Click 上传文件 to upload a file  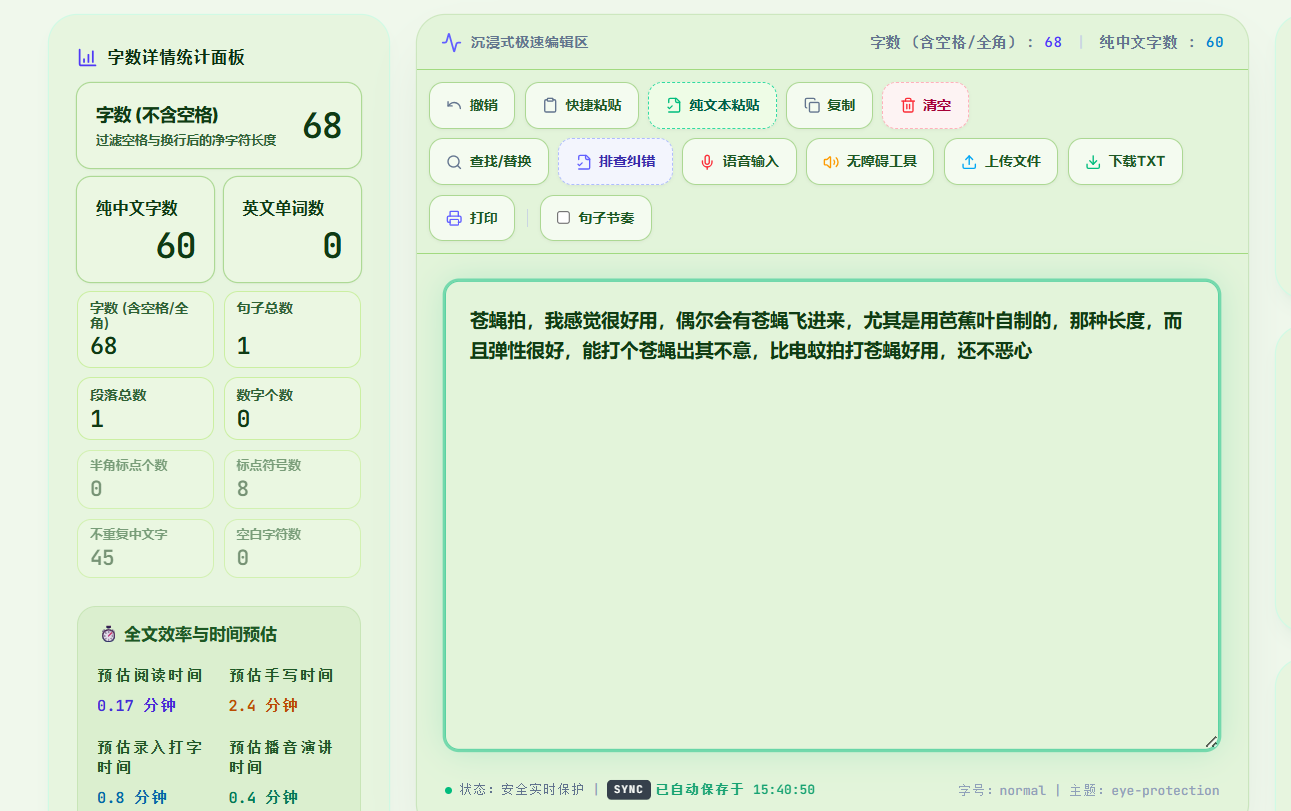click(x=1001, y=161)
